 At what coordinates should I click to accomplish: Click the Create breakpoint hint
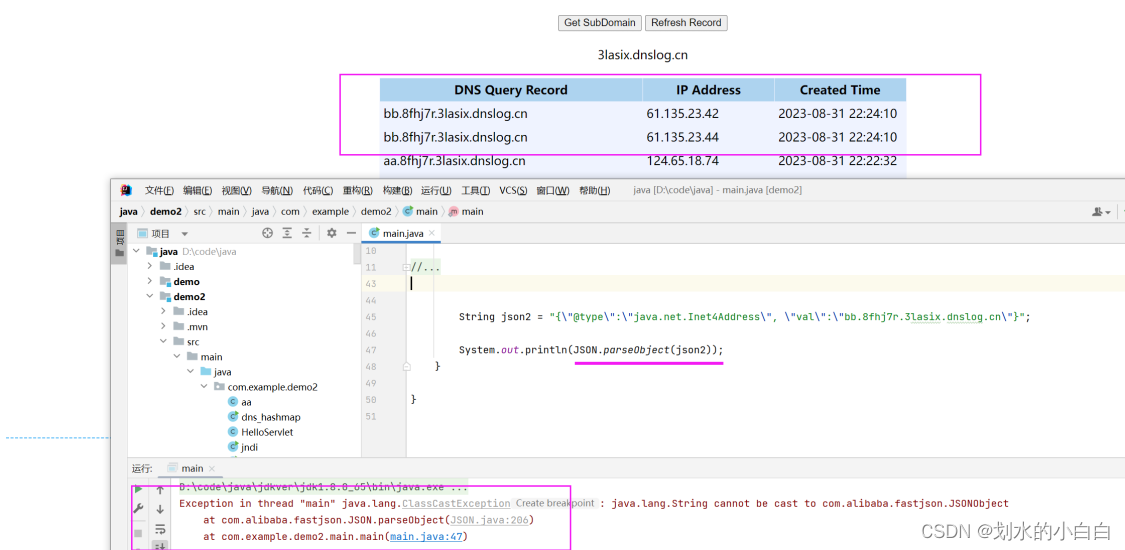click(555, 503)
